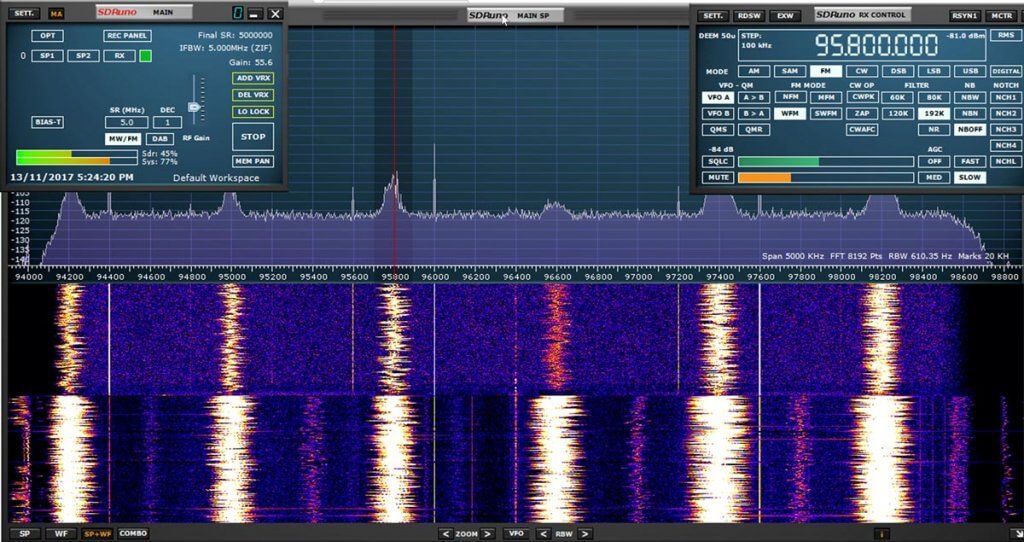Click the ADD VRX button

tap(253, 78)
